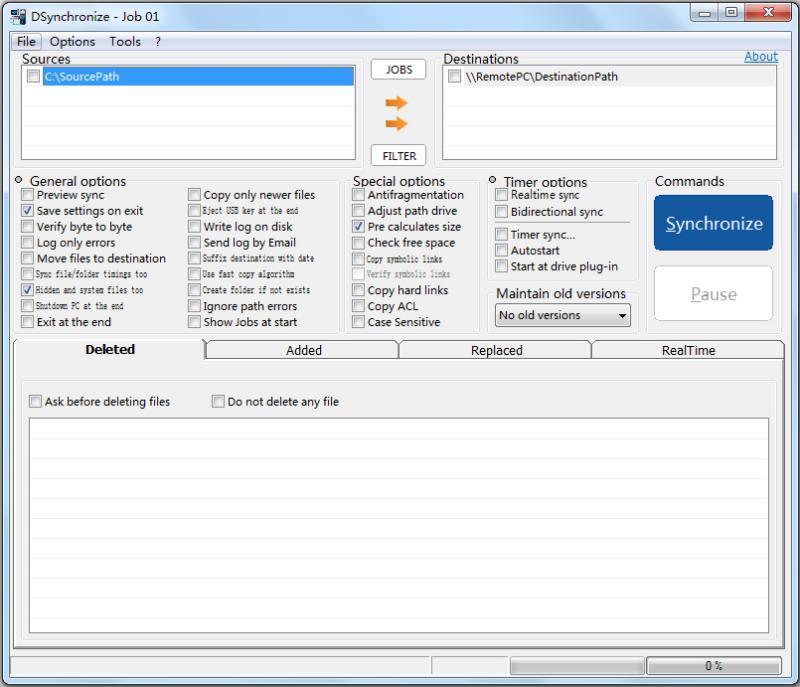The image size is (800, 687).
Task: Open the About link
Action: pos(761,57)
